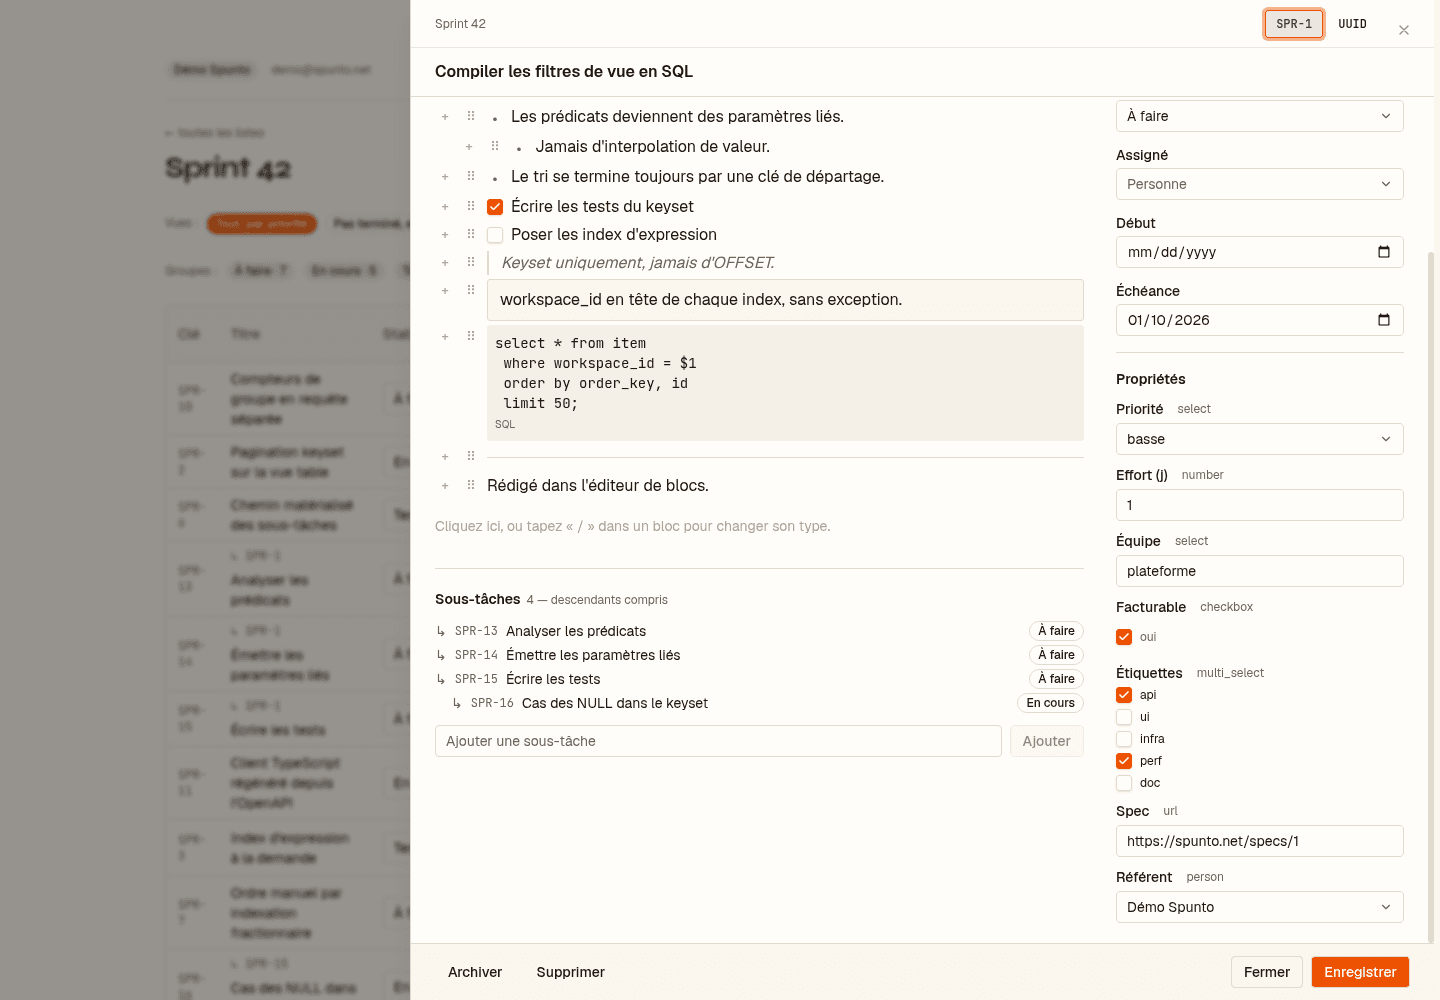
Task: Click the add-block plus beside "Écrire les tests du keyset"
Action: (445, 207)
